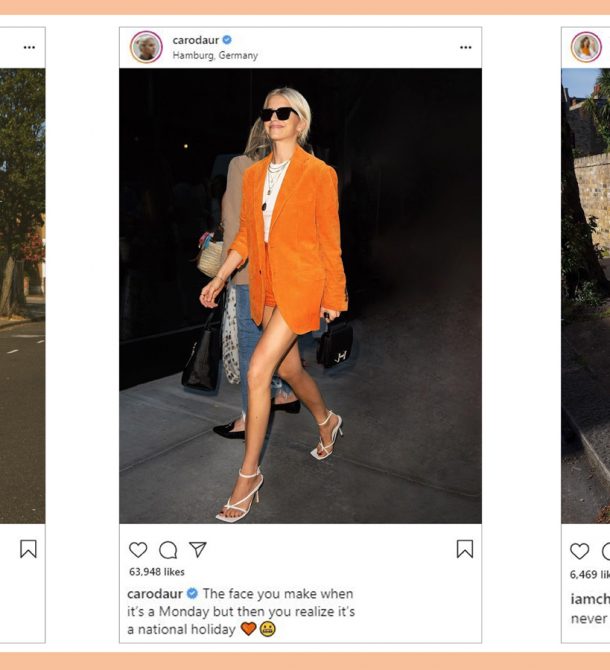This screenshot has height=670, width=610.
Task: View the 63,948 likes list
Action: [x=157, y=572]
